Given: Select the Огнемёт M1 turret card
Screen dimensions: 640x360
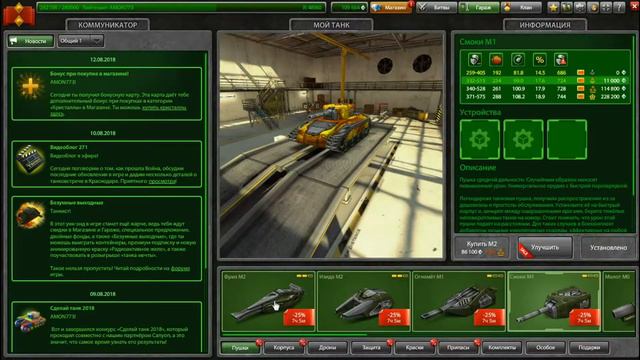Looking at the screenshot, I should pos(459,301).
